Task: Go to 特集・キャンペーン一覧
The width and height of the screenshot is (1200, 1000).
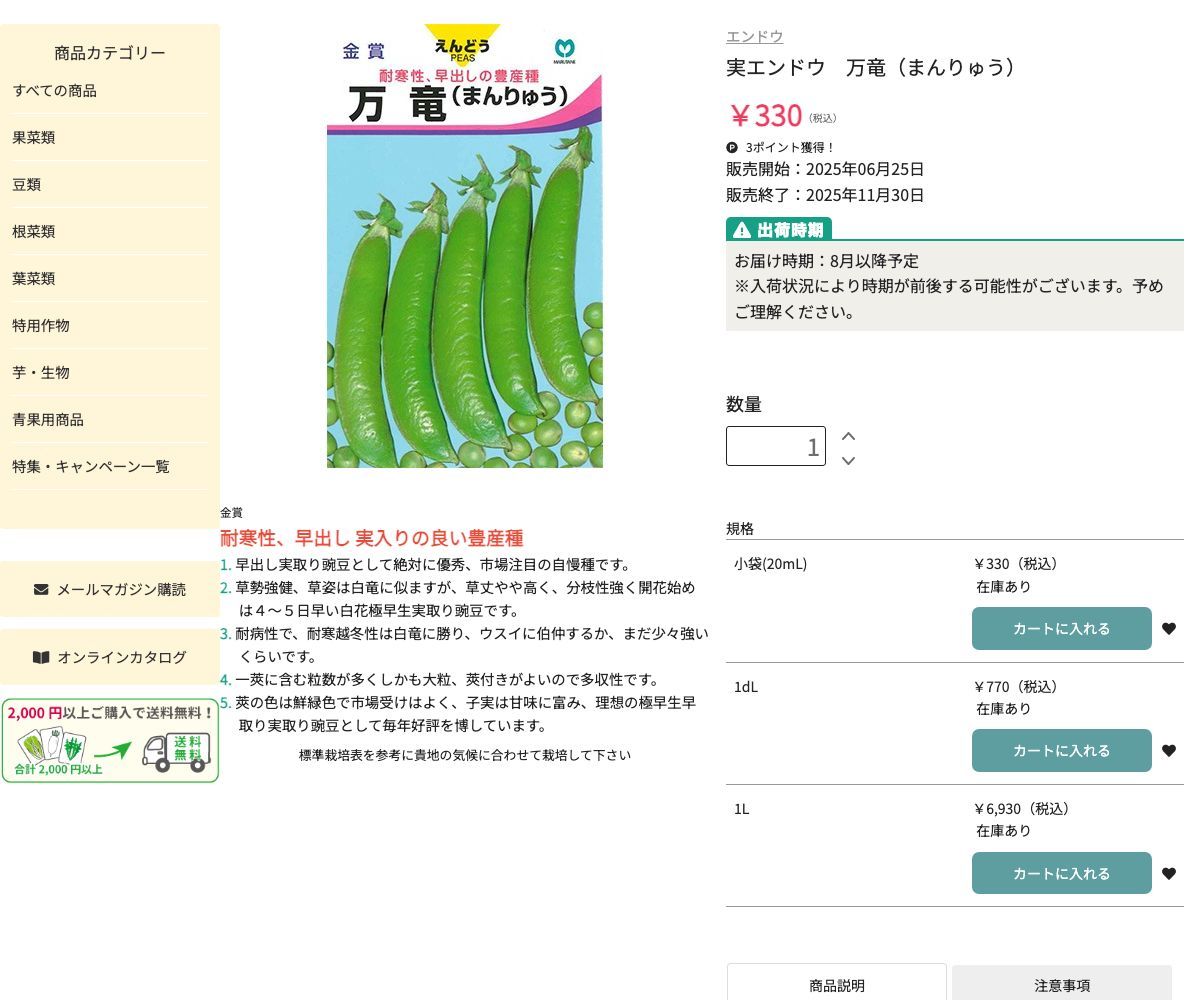Action: point(91,467)
